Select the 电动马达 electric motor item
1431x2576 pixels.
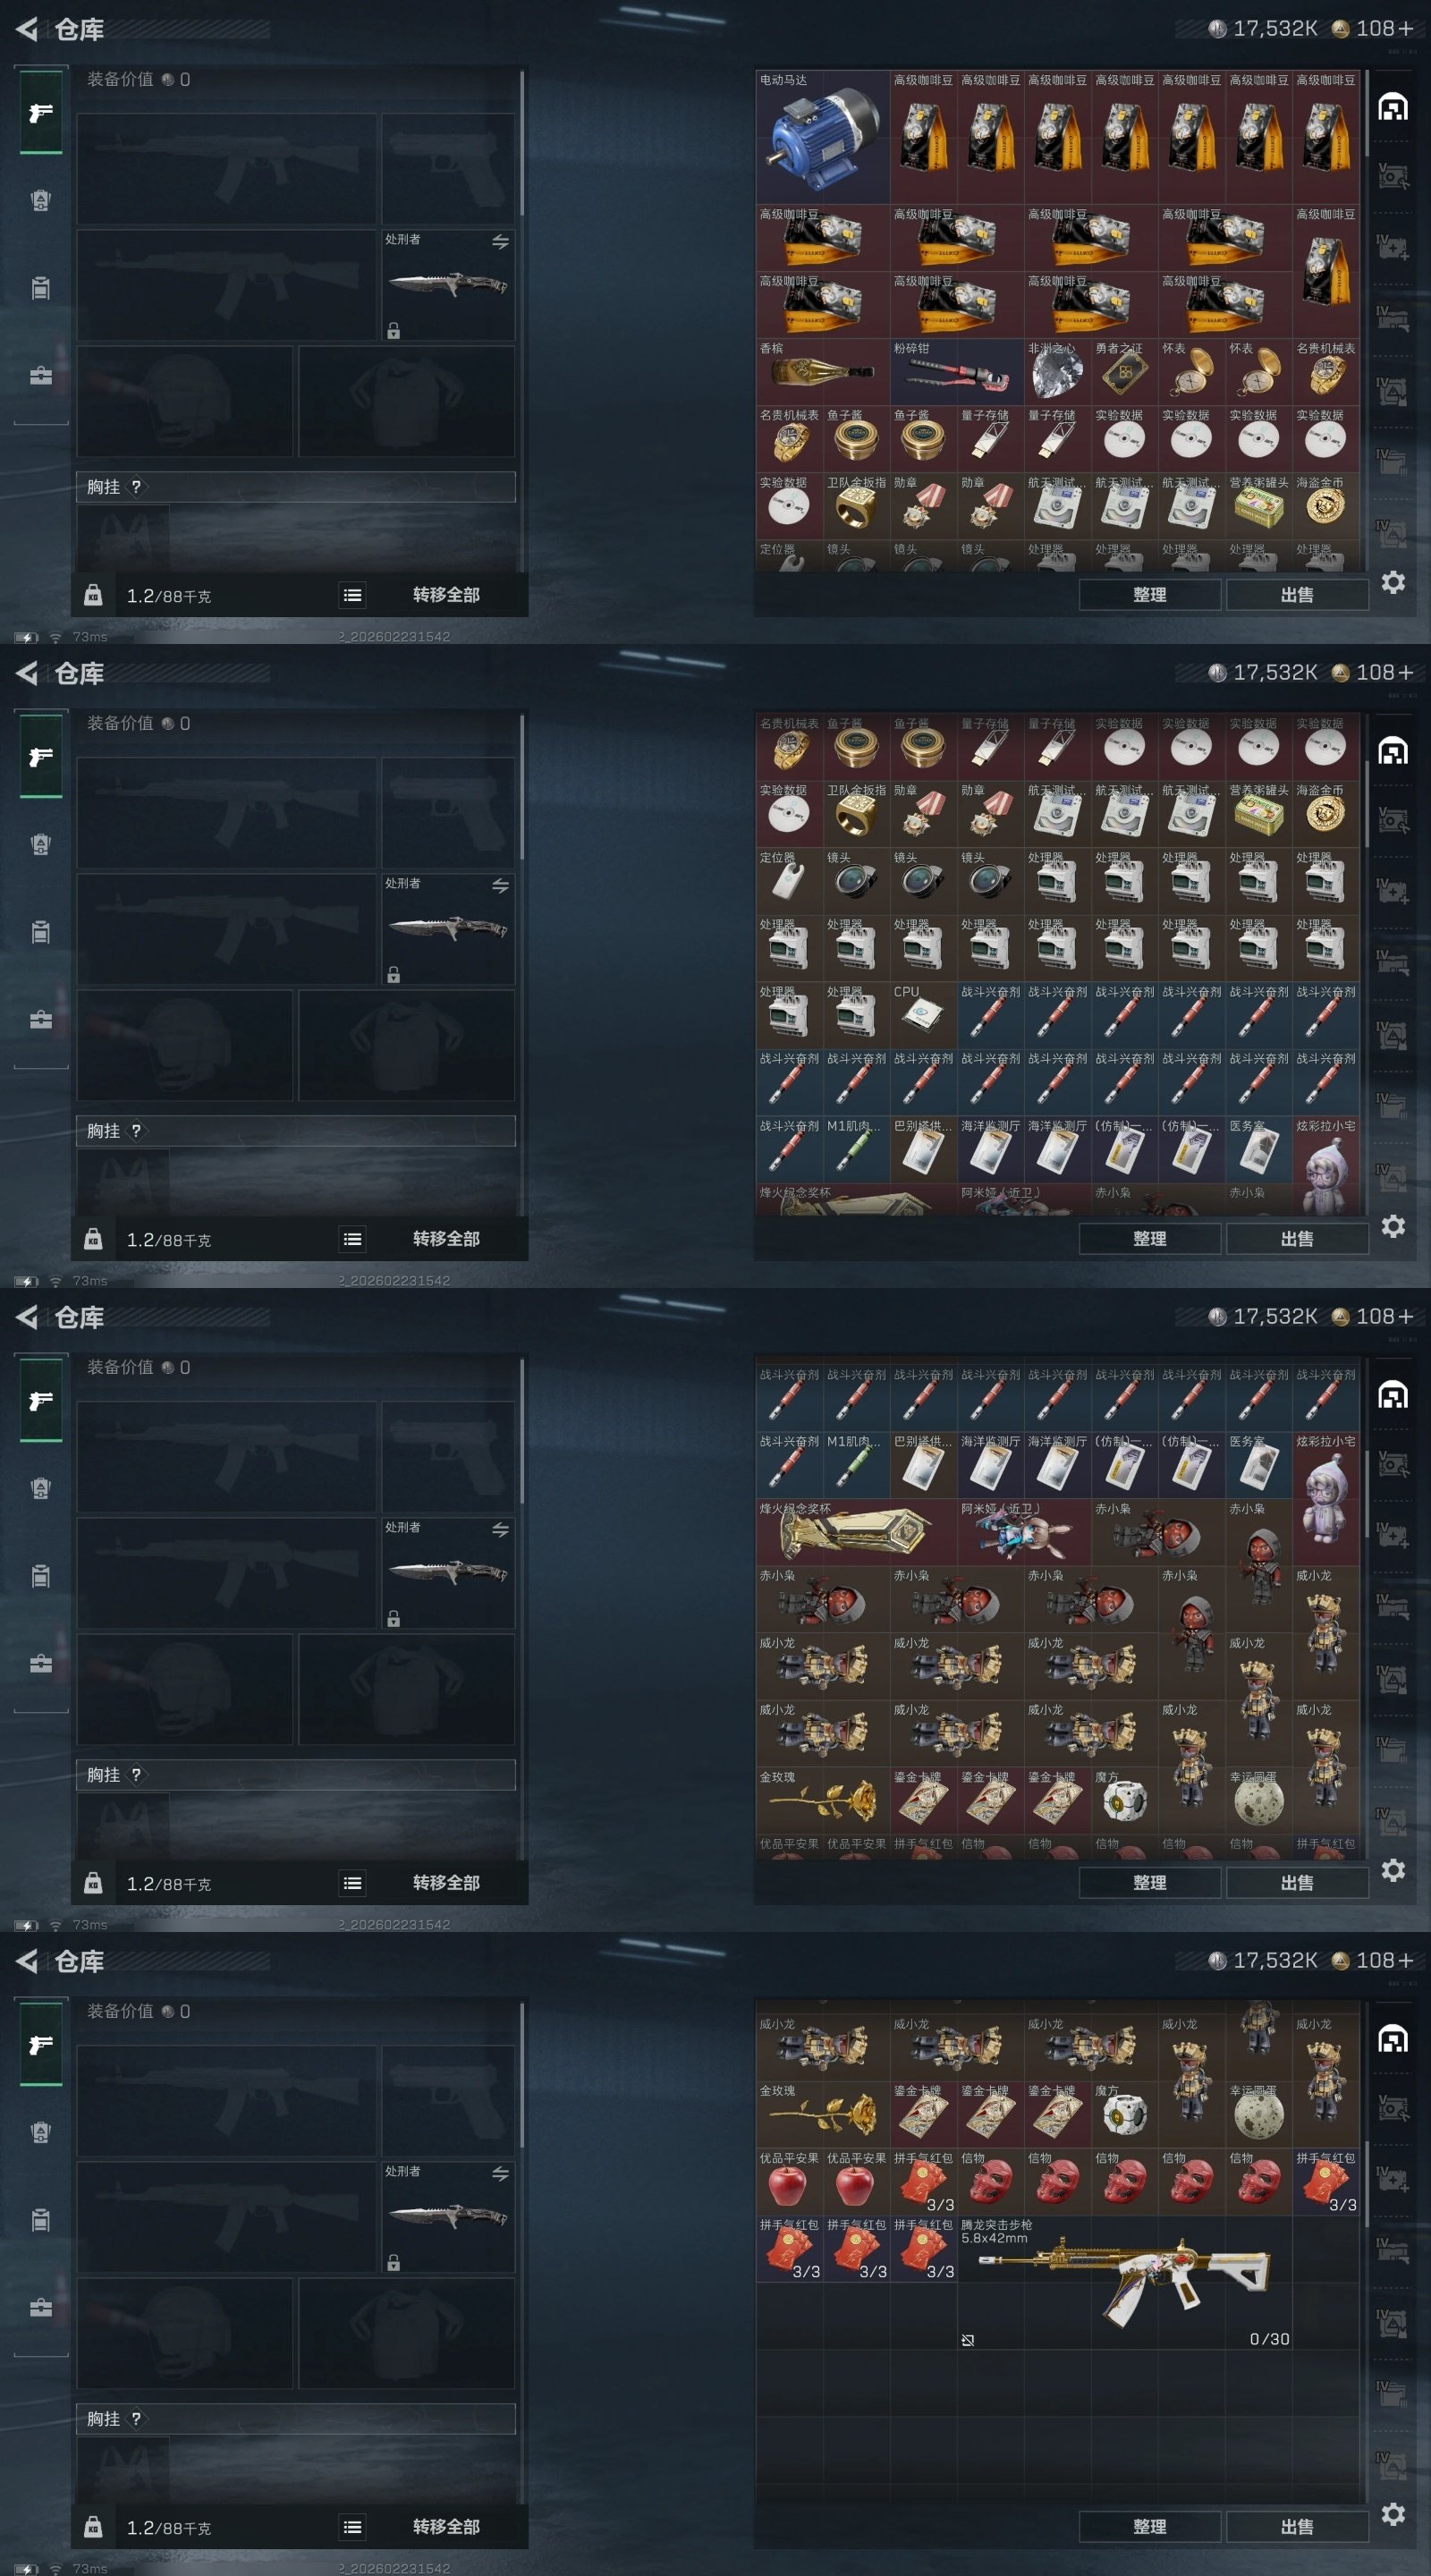point(823,137)
